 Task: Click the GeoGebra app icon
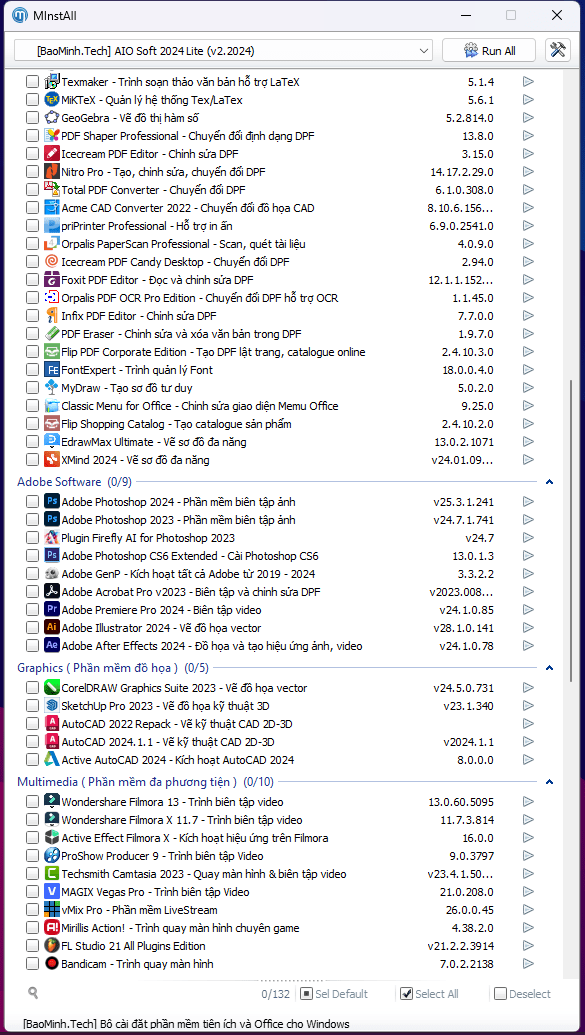click(x=52, y=118)
